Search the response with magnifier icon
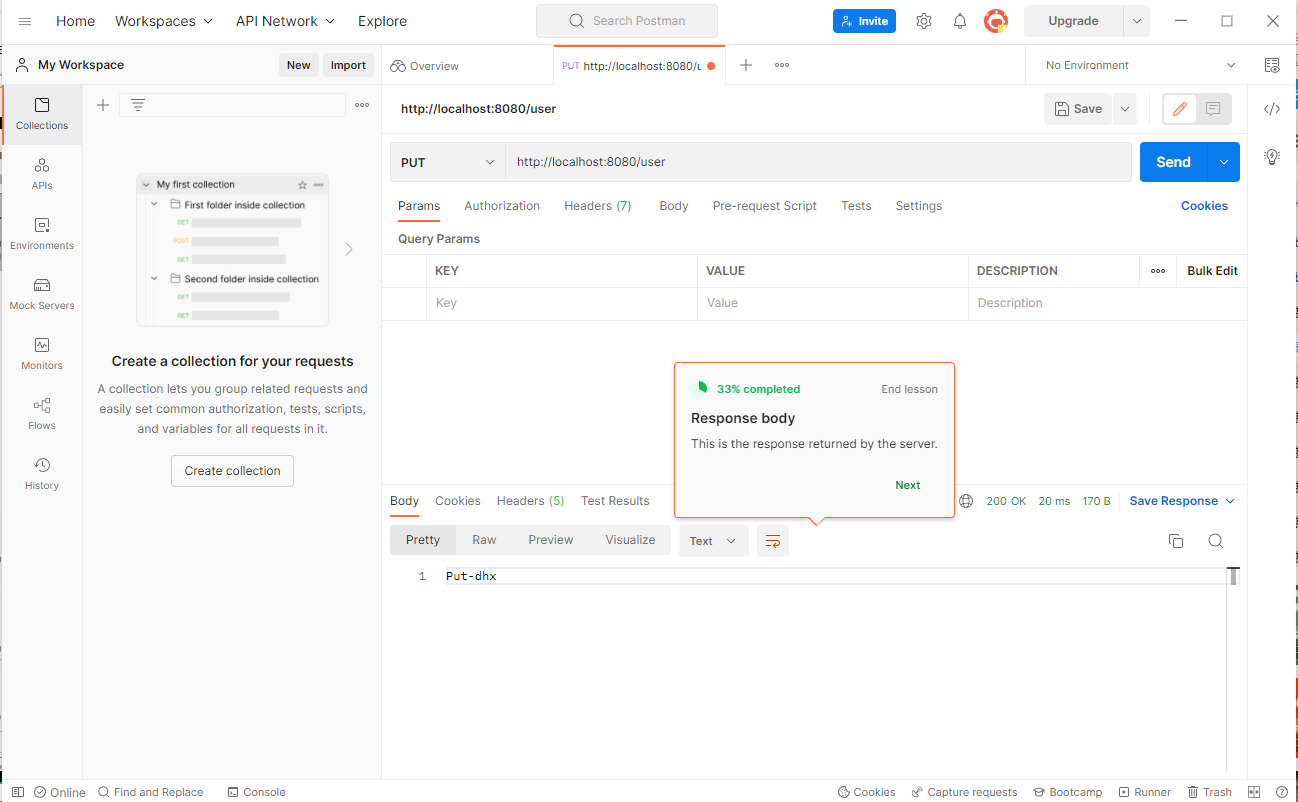1298x802 pixels. pyautogui.click(x=1216, y=541)
